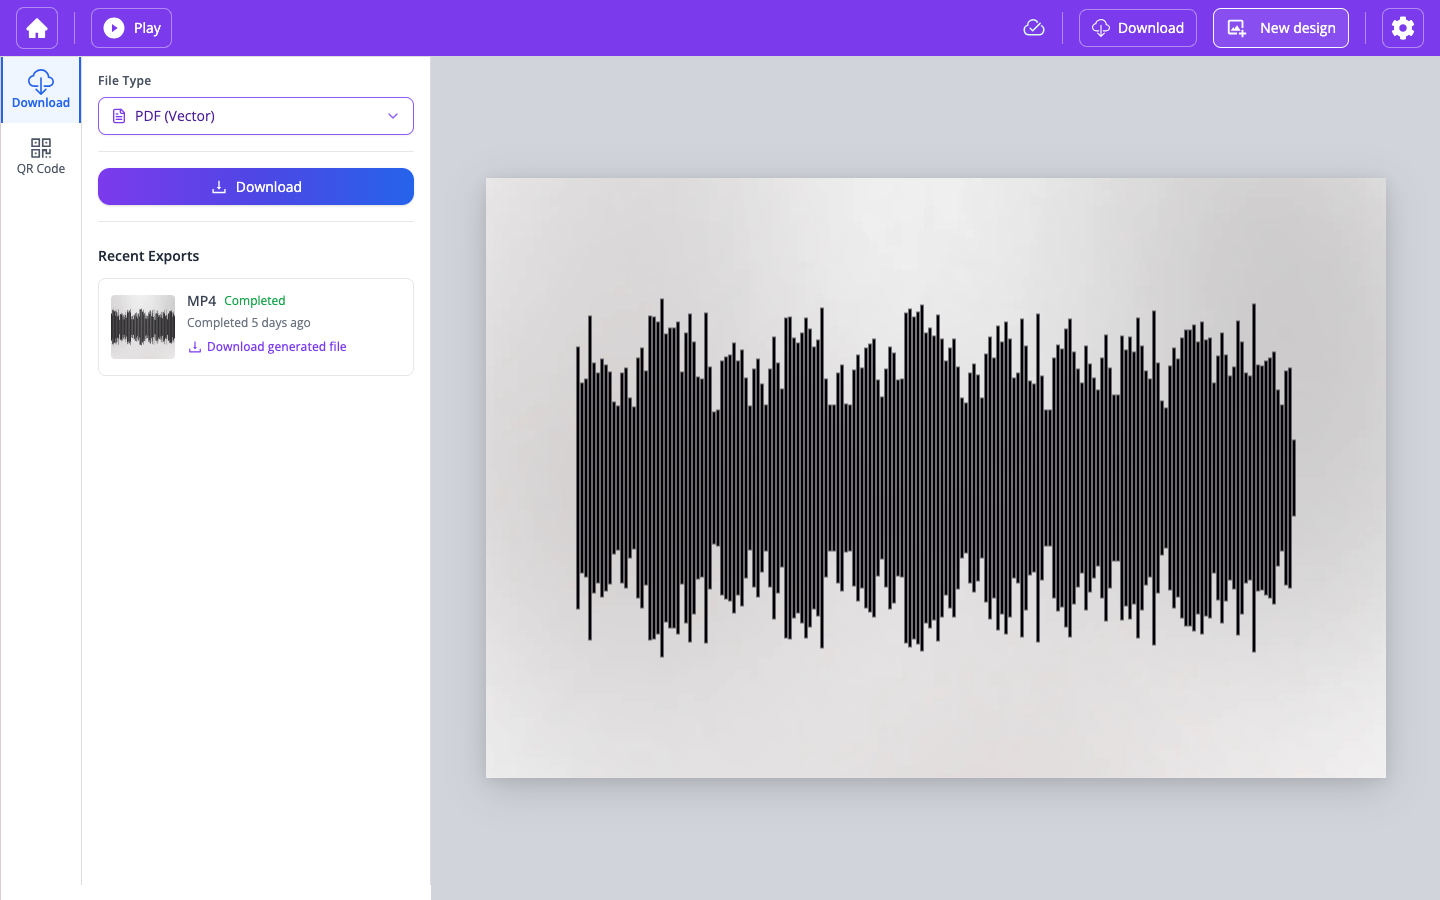Click the download arrow icon on the purple button
This screenshot has width=1440, height=900.
point(217,186)
